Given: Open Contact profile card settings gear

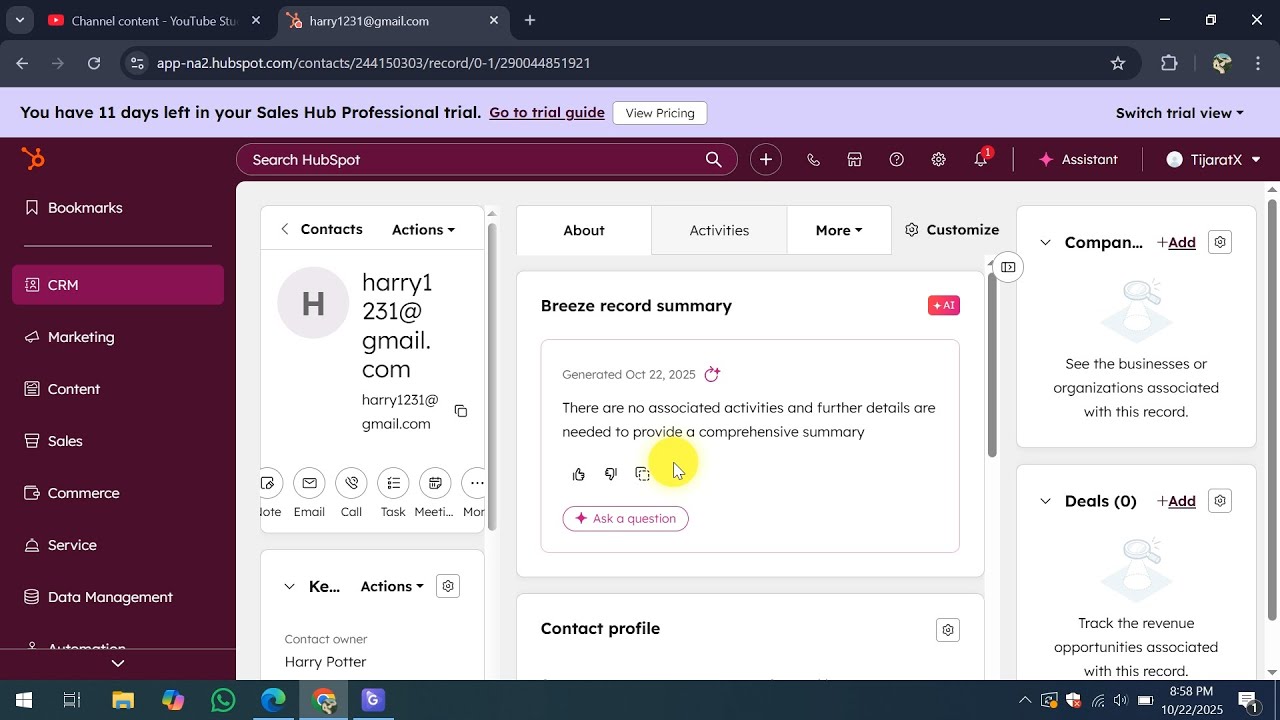Looking at the screenshot, I should click(948, 630).
